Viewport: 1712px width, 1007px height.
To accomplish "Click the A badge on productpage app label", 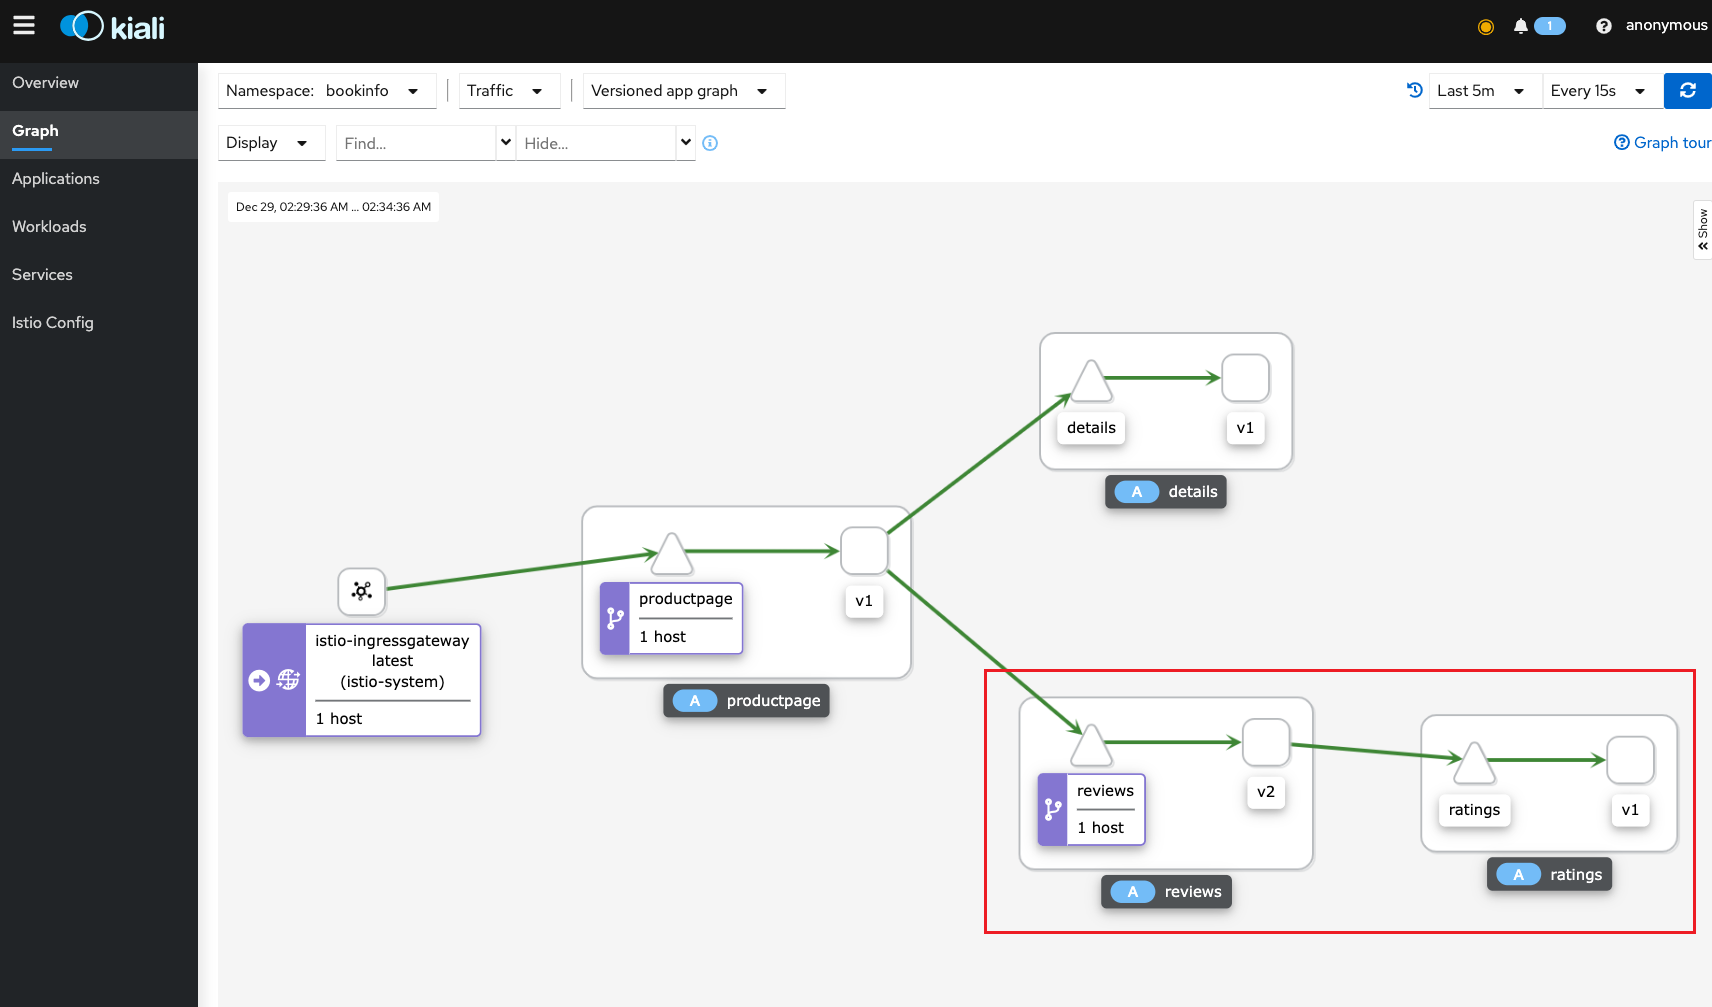I will (695, 701).
